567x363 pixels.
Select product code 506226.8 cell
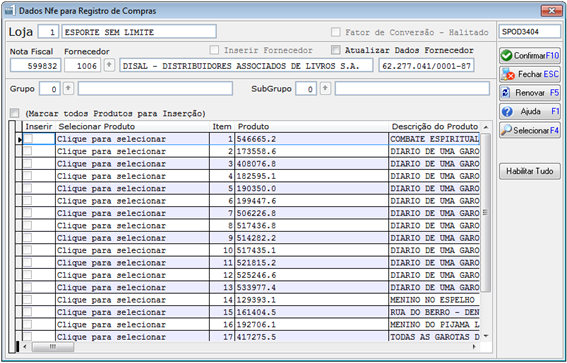(312, 213)
